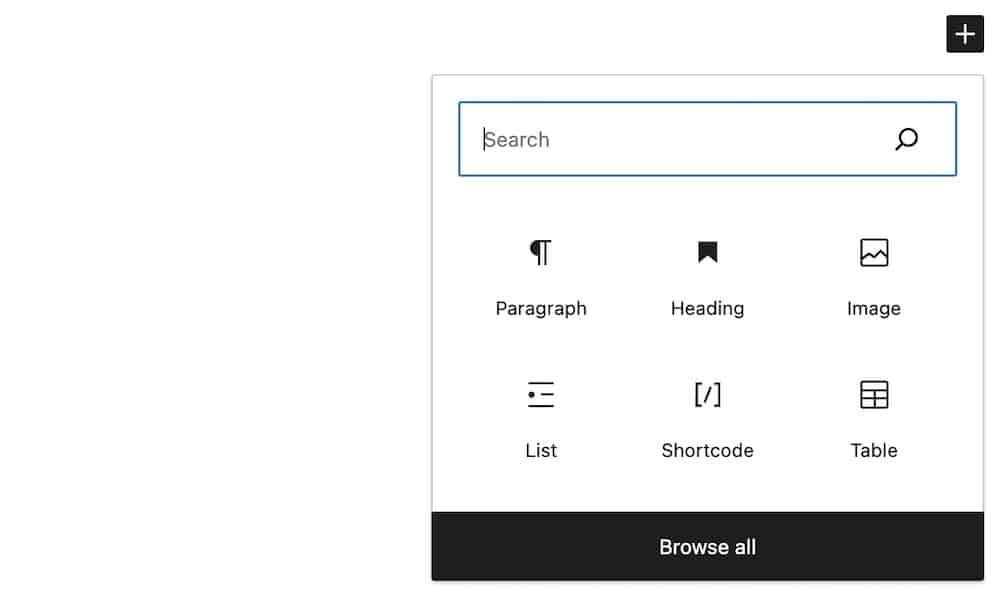Click empty popup space below the search box
The width and height of the screenshot is (1000, 592).
click(x=707, y=198)
